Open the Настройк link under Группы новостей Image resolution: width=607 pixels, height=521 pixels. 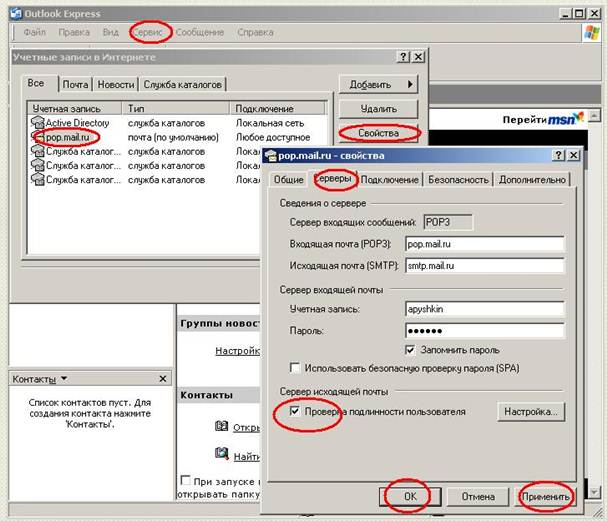237,350
